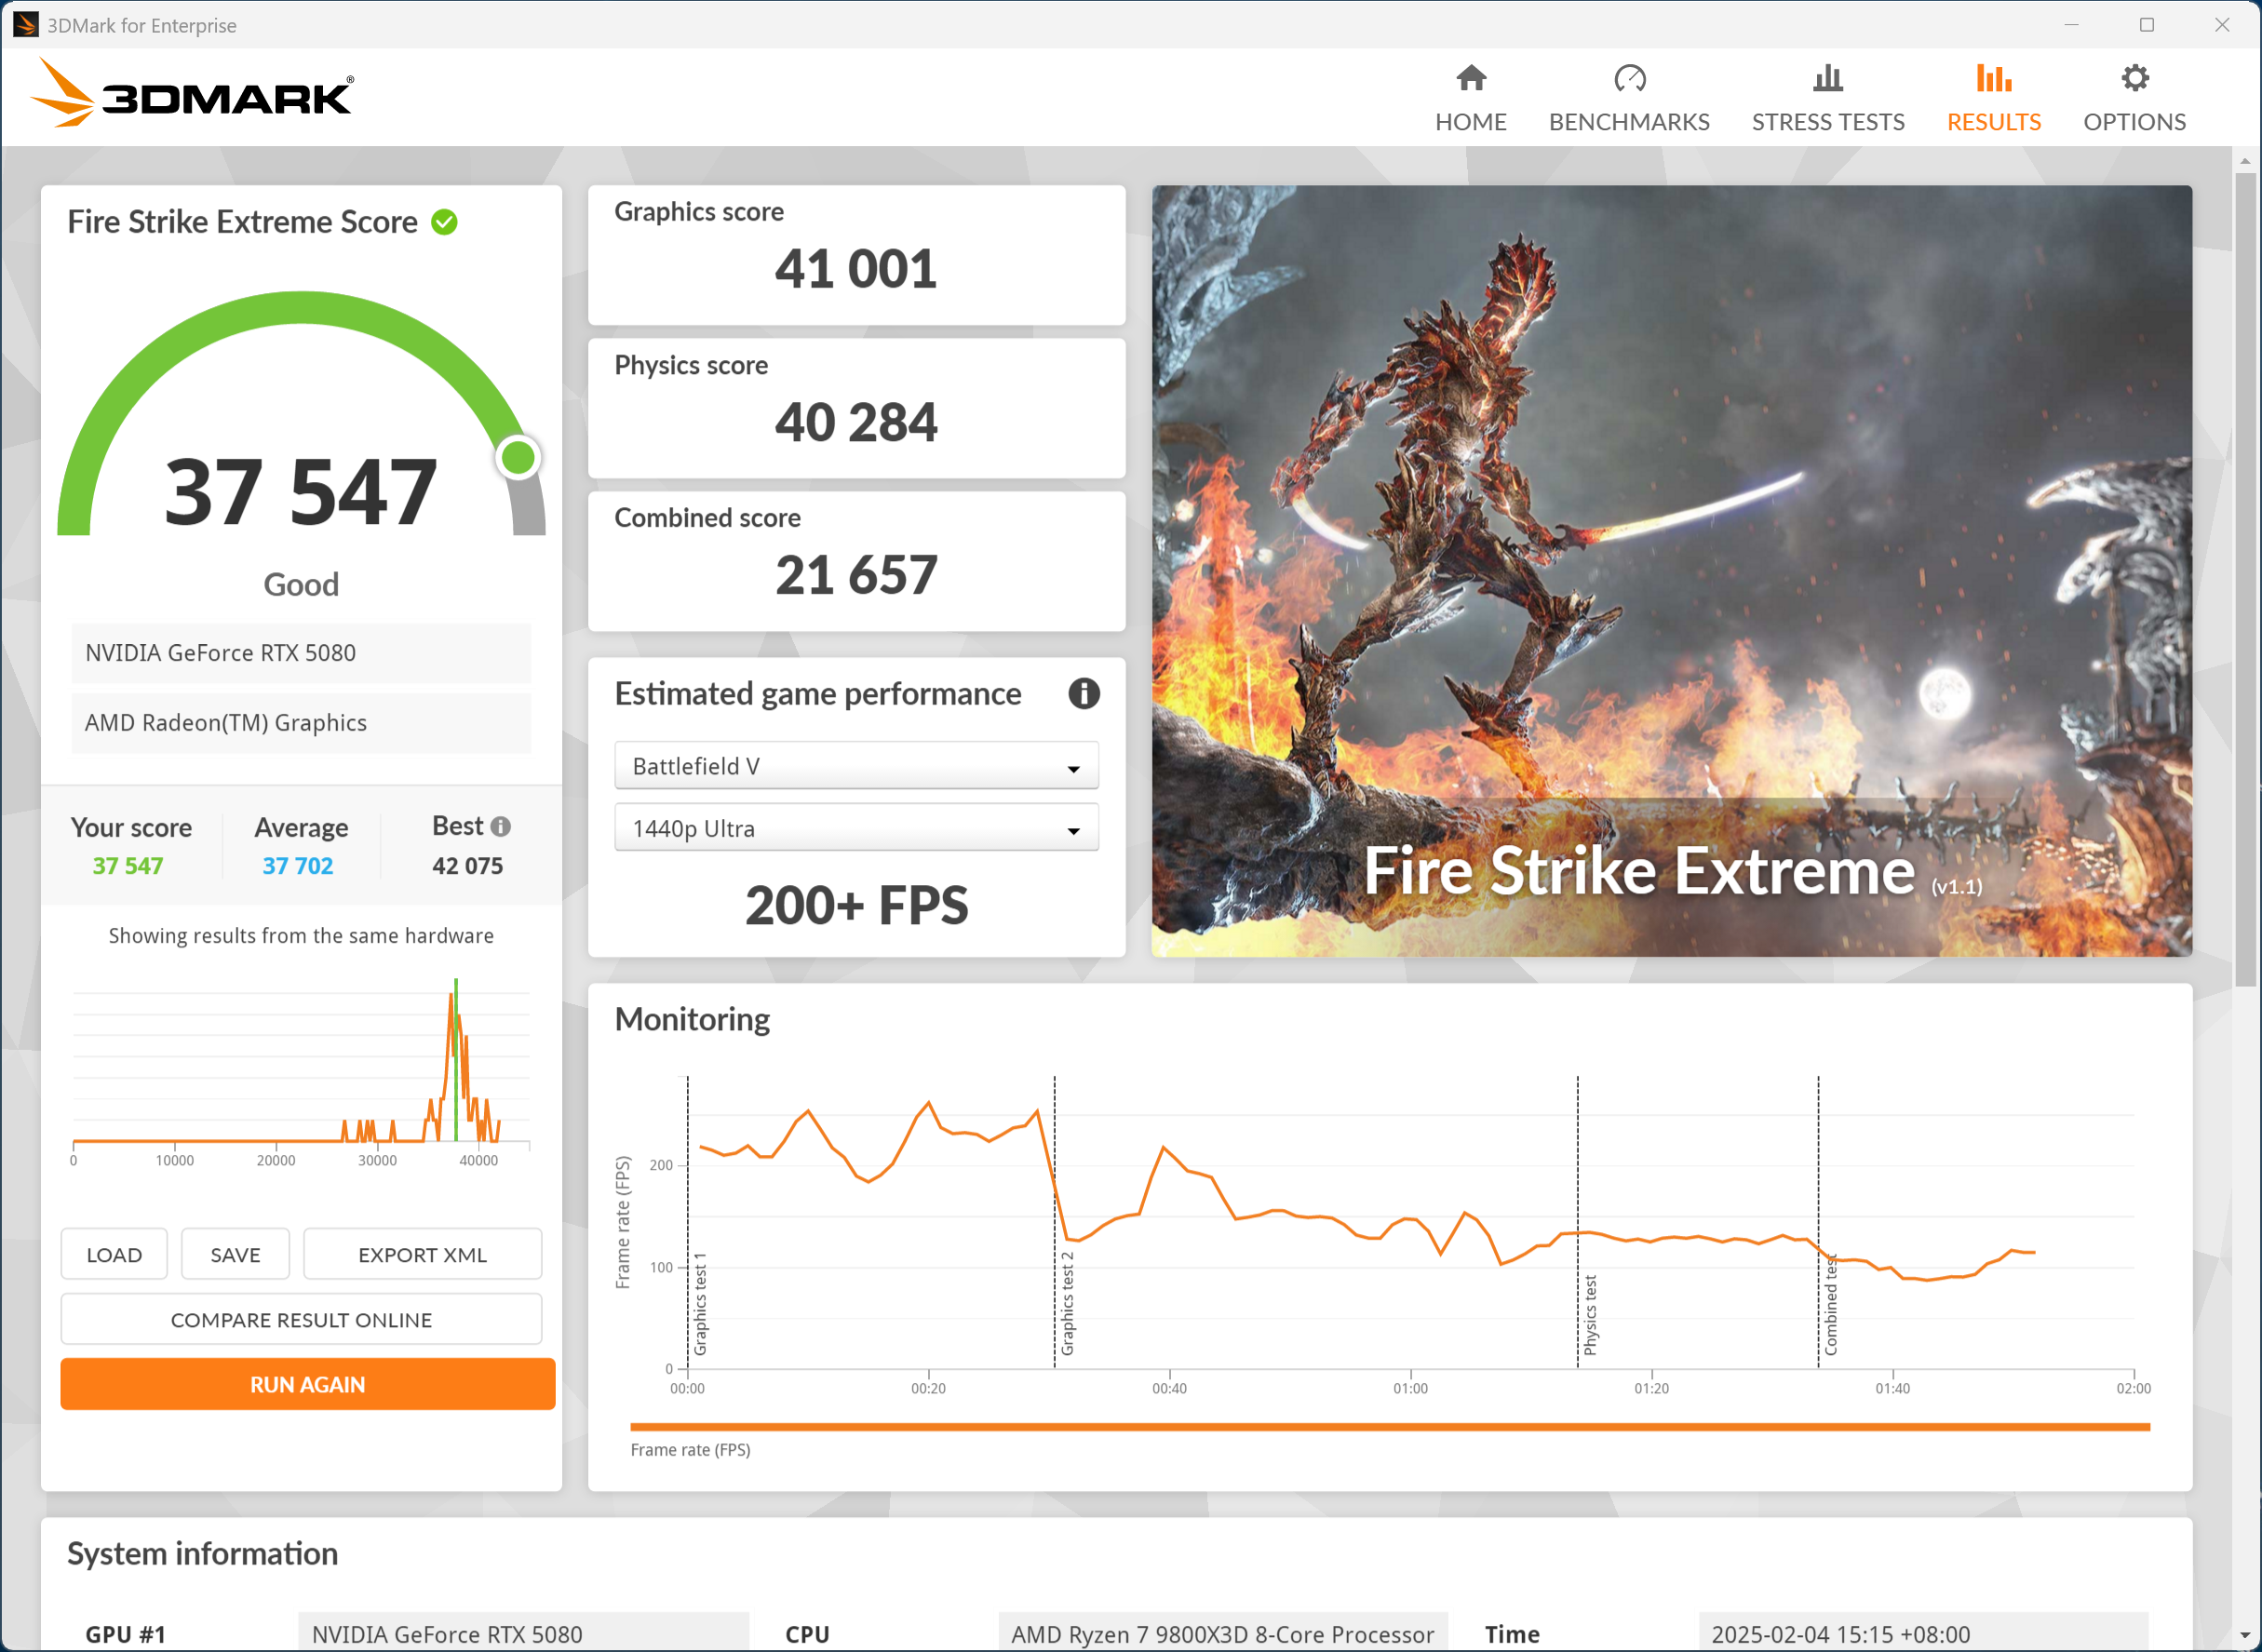Screen dimensions: 2262x1652
Task: Open the Stress Tests bar chart icon
Action: 1828,78
